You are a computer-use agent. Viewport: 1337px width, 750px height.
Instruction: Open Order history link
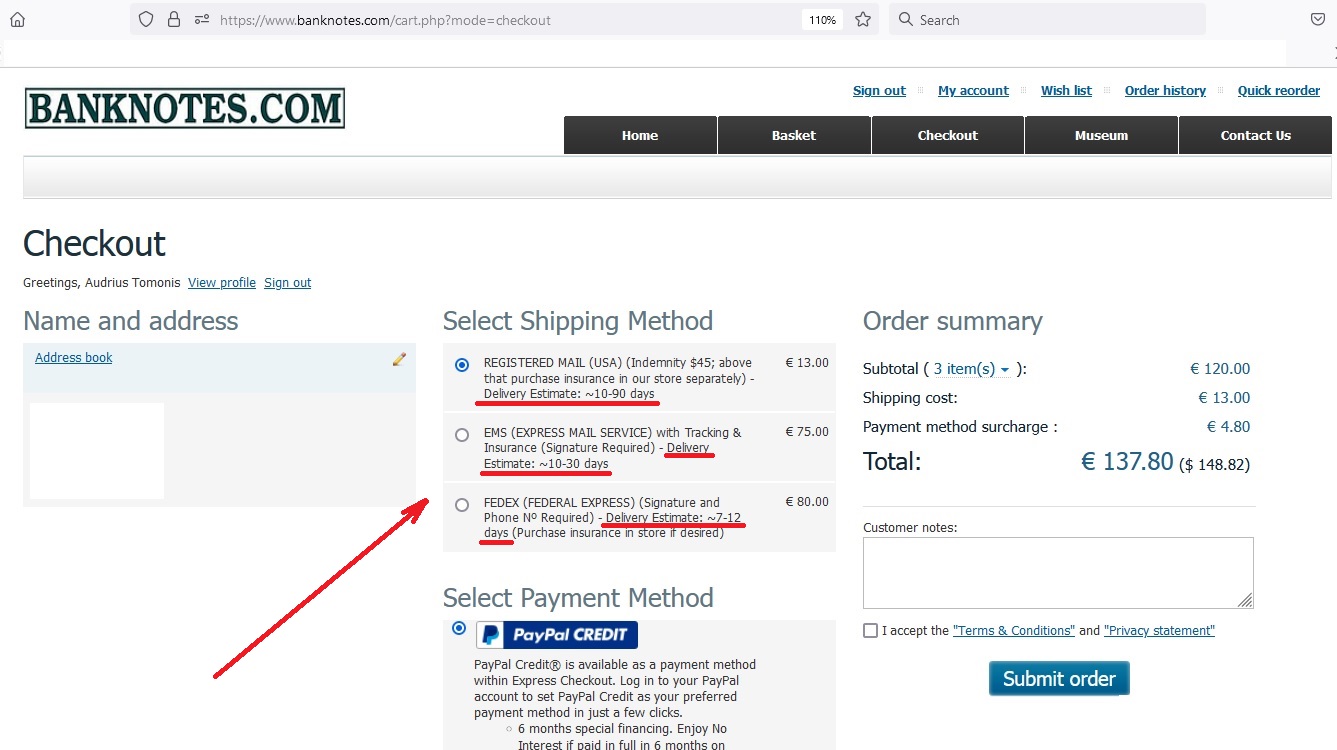[1165, 90]
